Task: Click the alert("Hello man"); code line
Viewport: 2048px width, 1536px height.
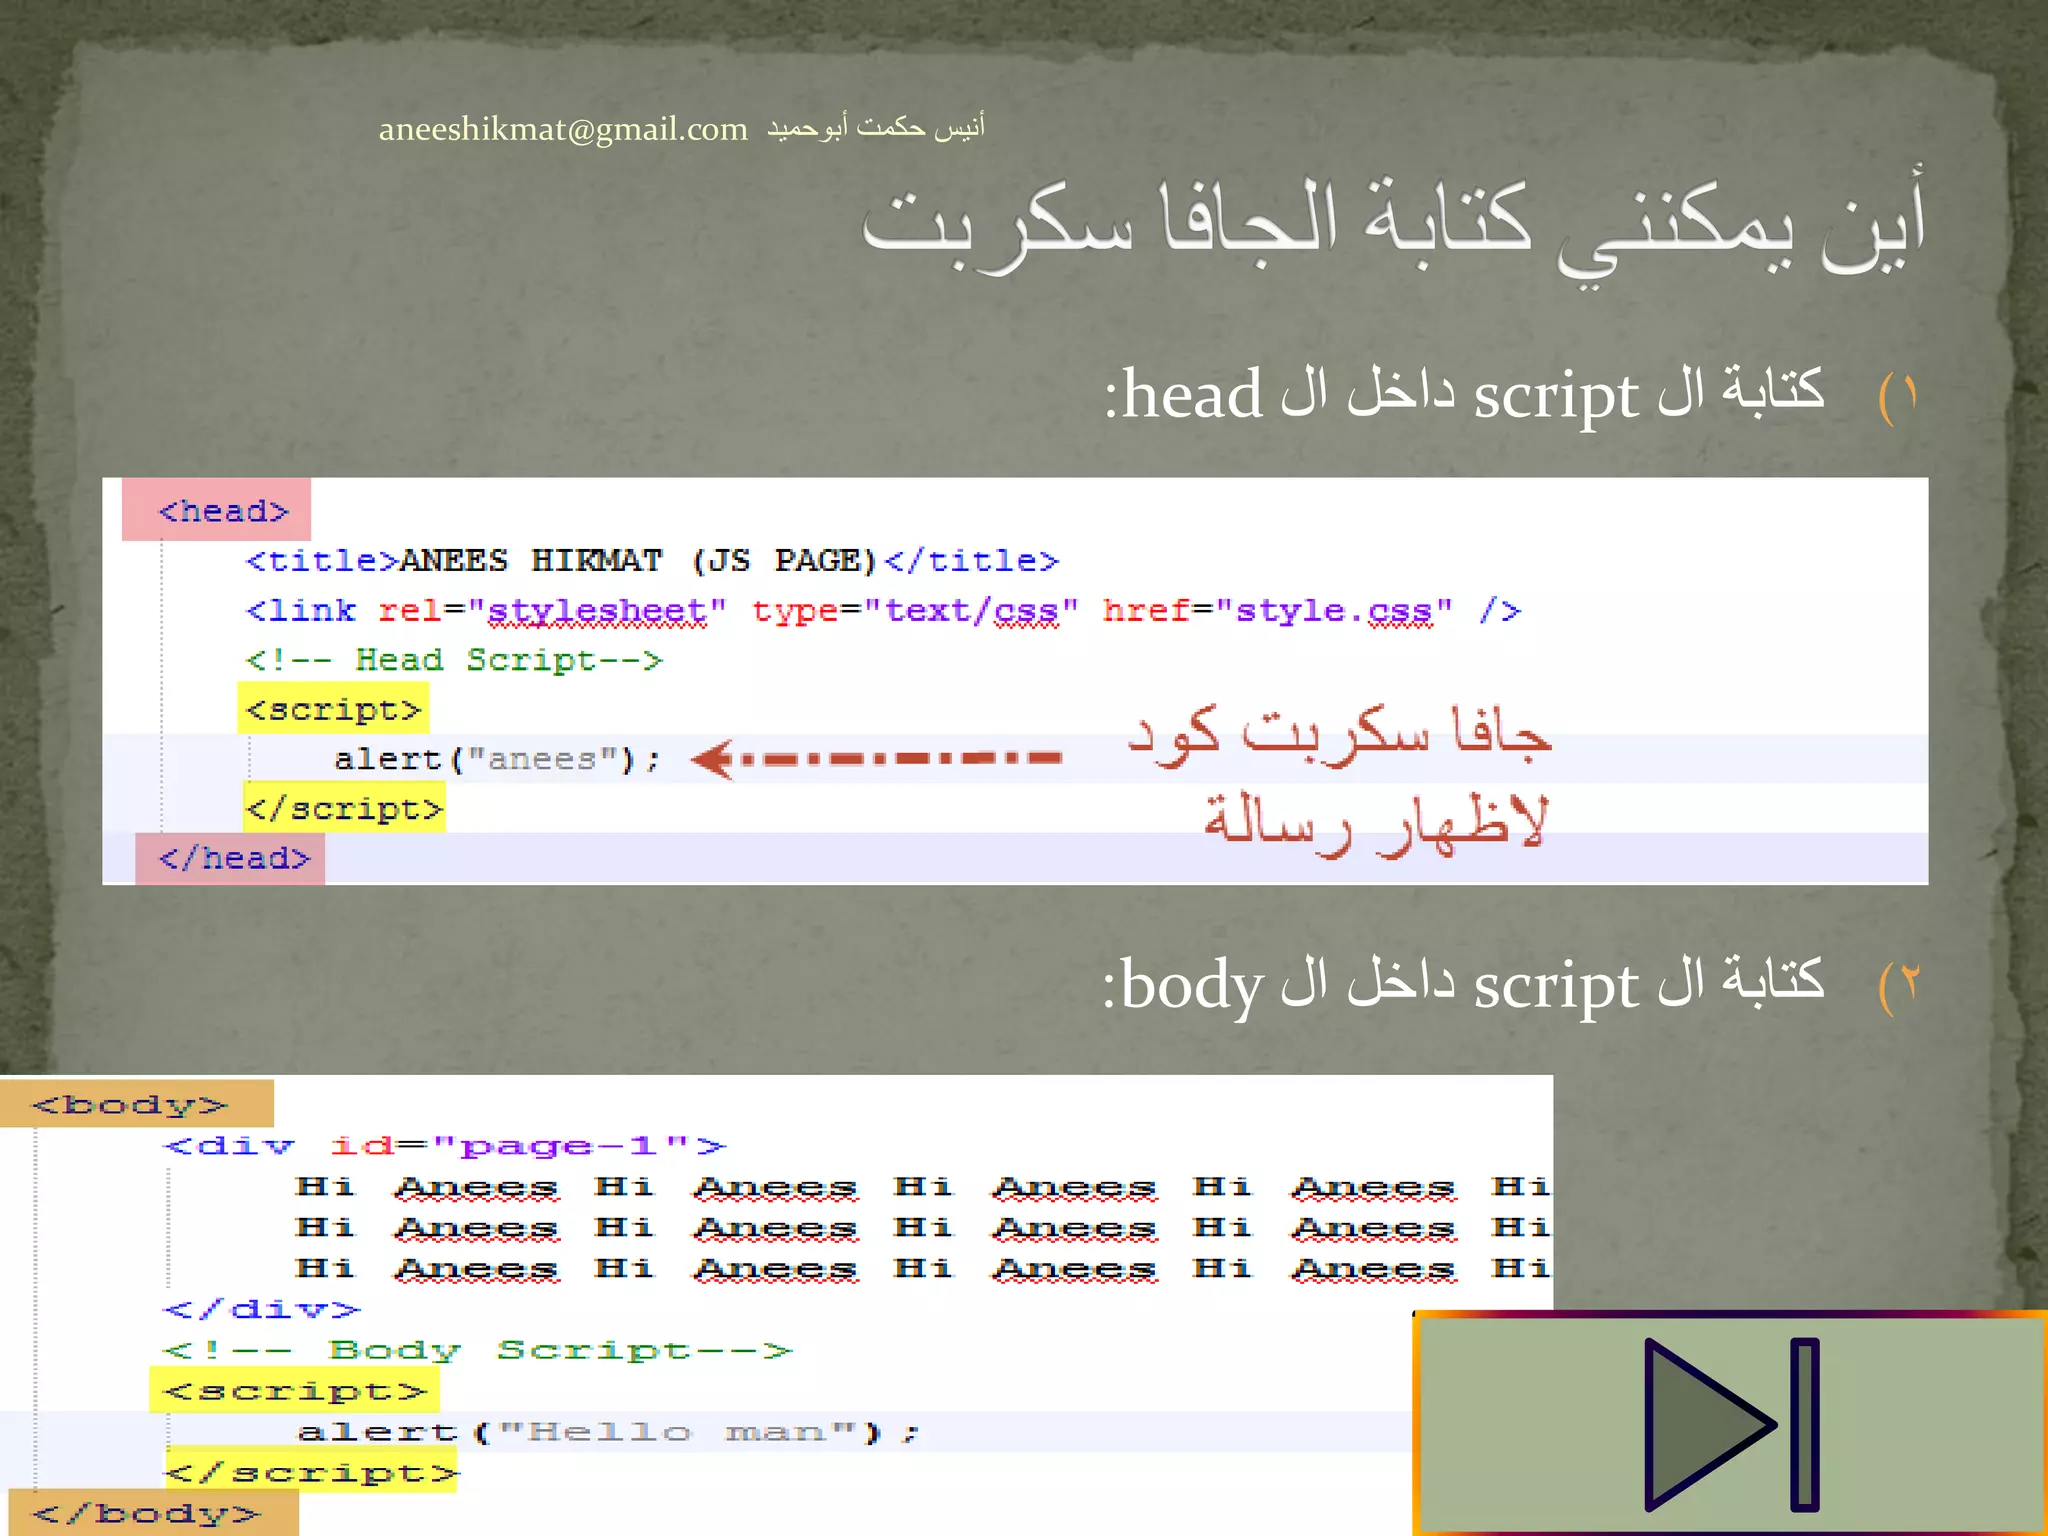Action: (x=608, y=1432)
